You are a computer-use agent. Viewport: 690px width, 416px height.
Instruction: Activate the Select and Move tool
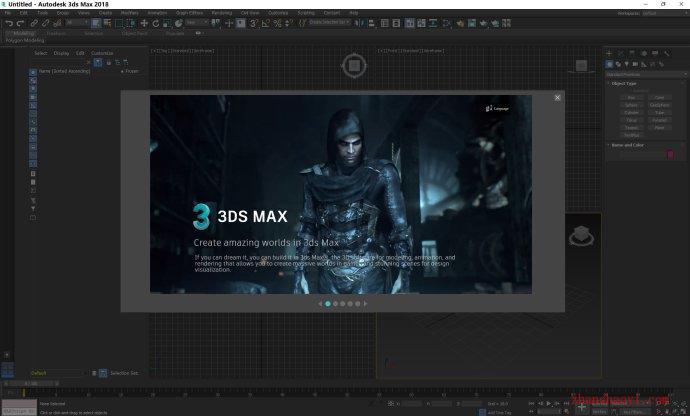point(144,23)
